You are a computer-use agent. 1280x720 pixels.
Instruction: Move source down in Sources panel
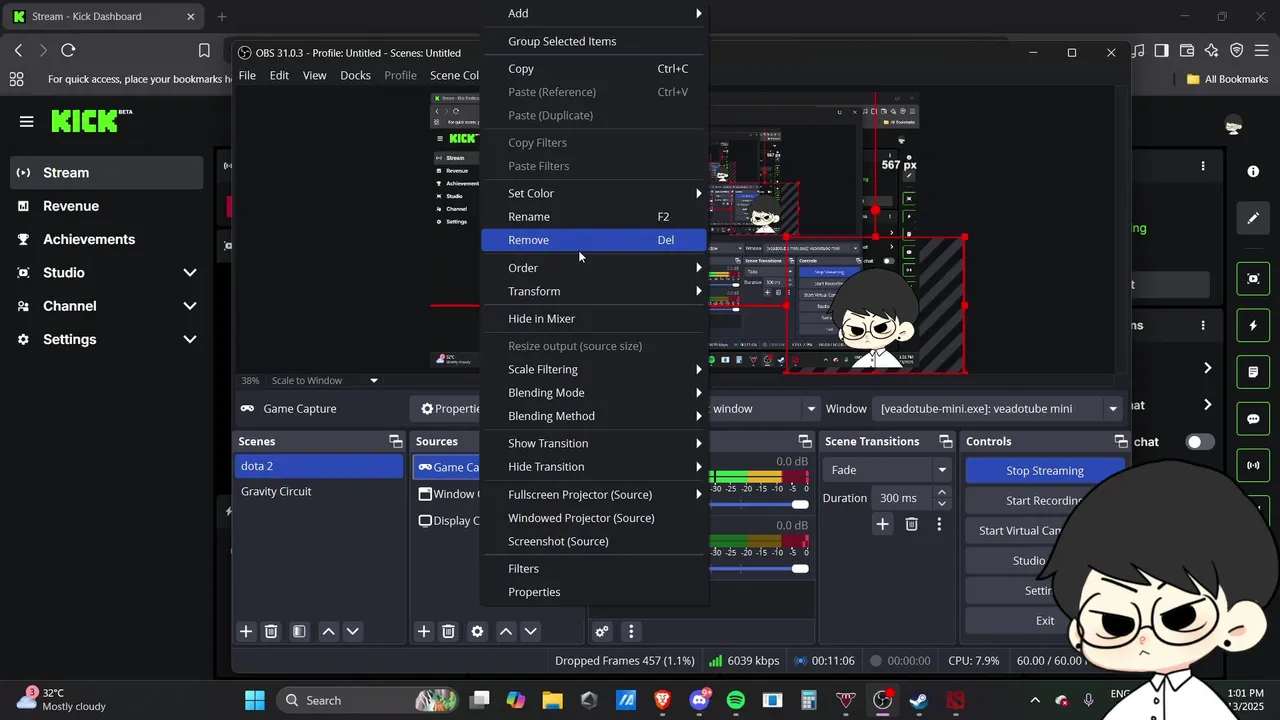[531, 632]
